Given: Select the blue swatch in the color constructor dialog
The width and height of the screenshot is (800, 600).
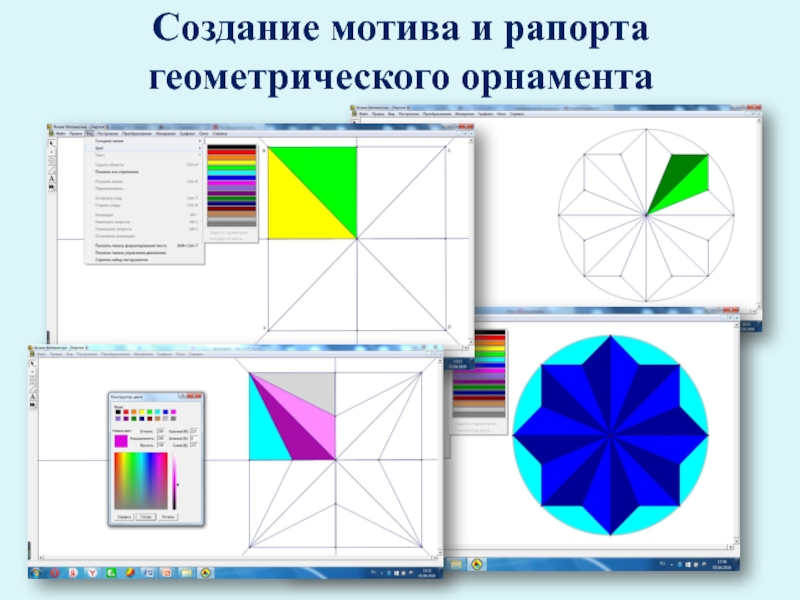Looking at the screenshot, I should pos(165,412).
